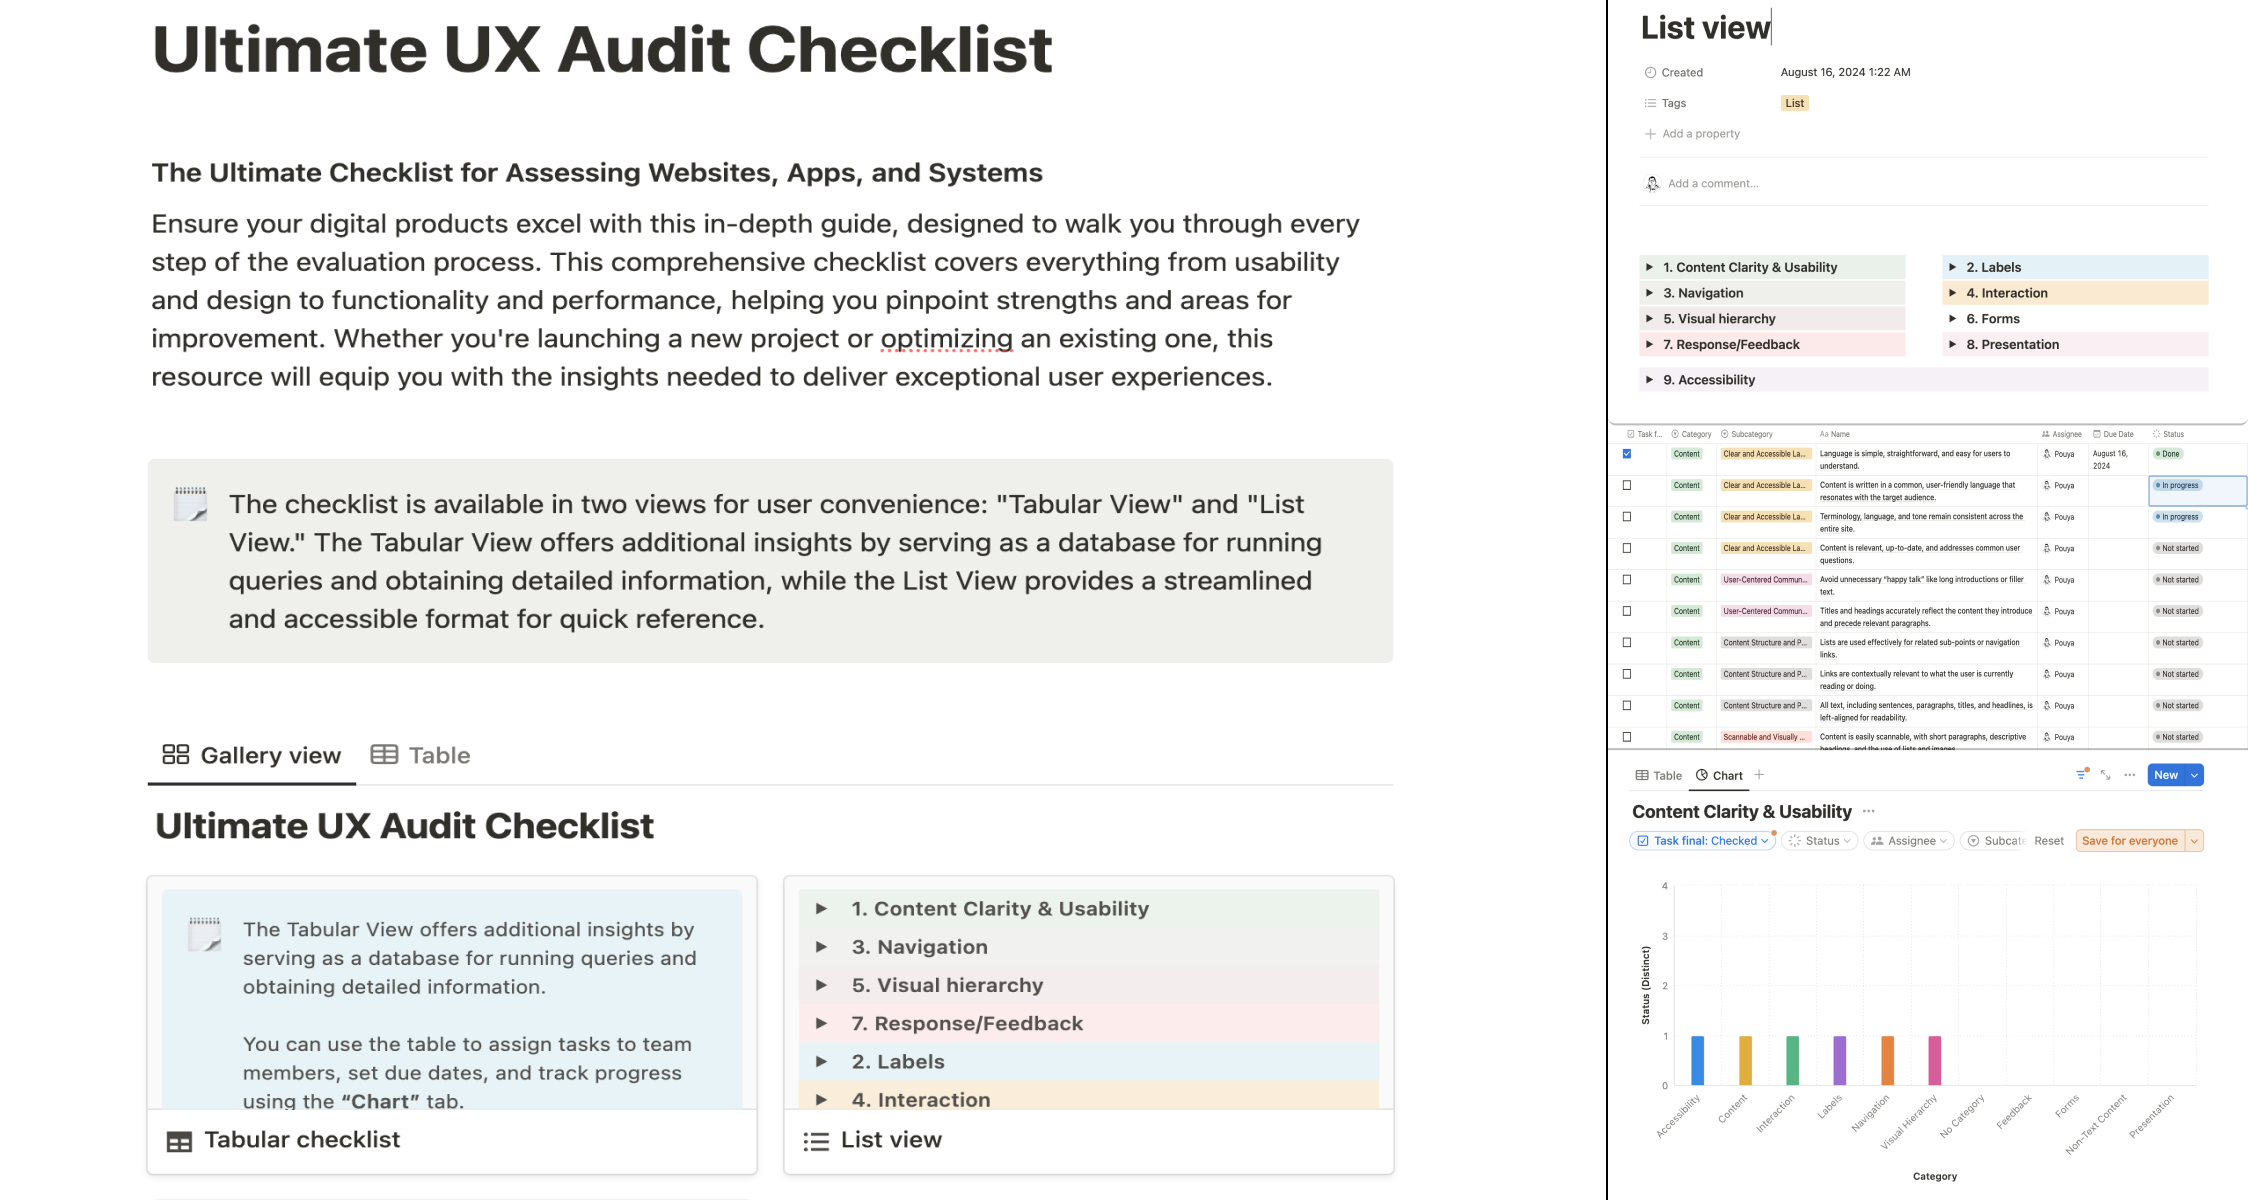Click the yellow List tag
Viewport: 2248px width, 1200px height.
tap(1794, 103)
